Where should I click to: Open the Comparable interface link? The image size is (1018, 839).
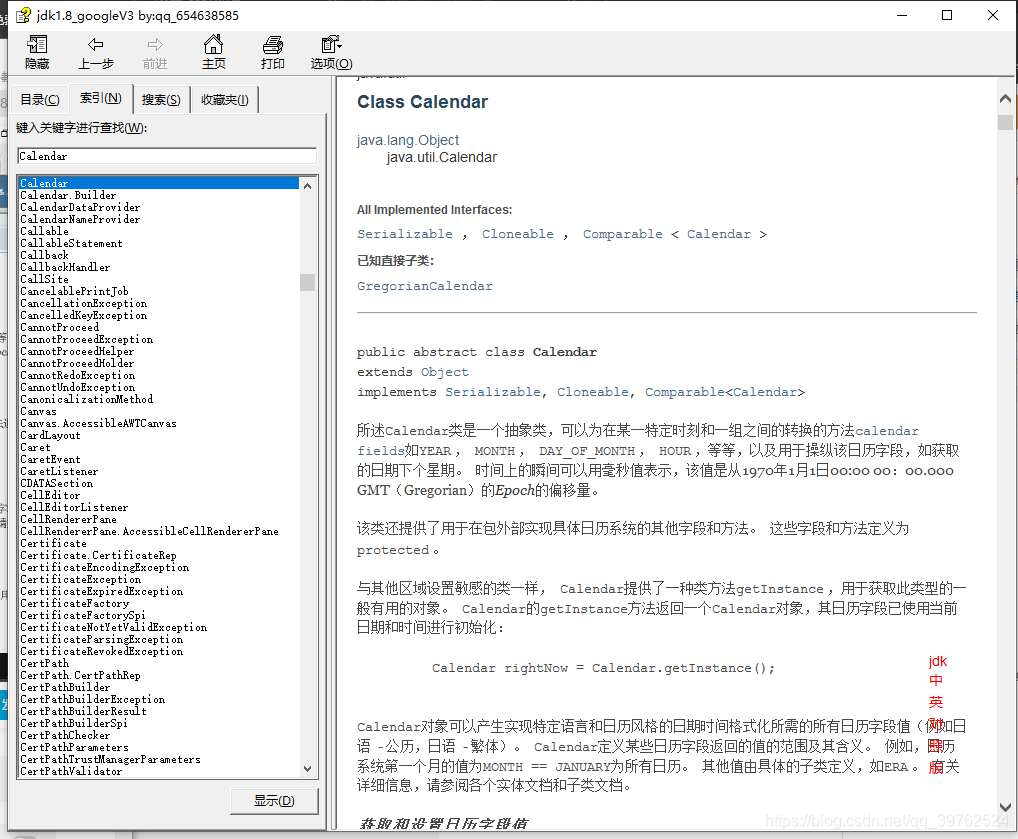[x=623, y=234]
